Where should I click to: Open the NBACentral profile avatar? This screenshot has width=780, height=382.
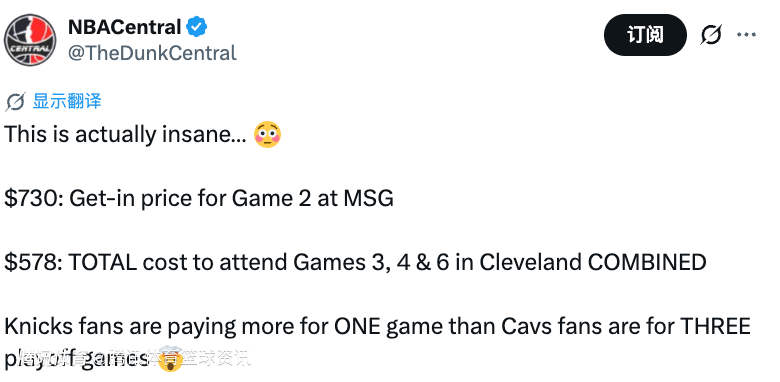click(30, 40)
